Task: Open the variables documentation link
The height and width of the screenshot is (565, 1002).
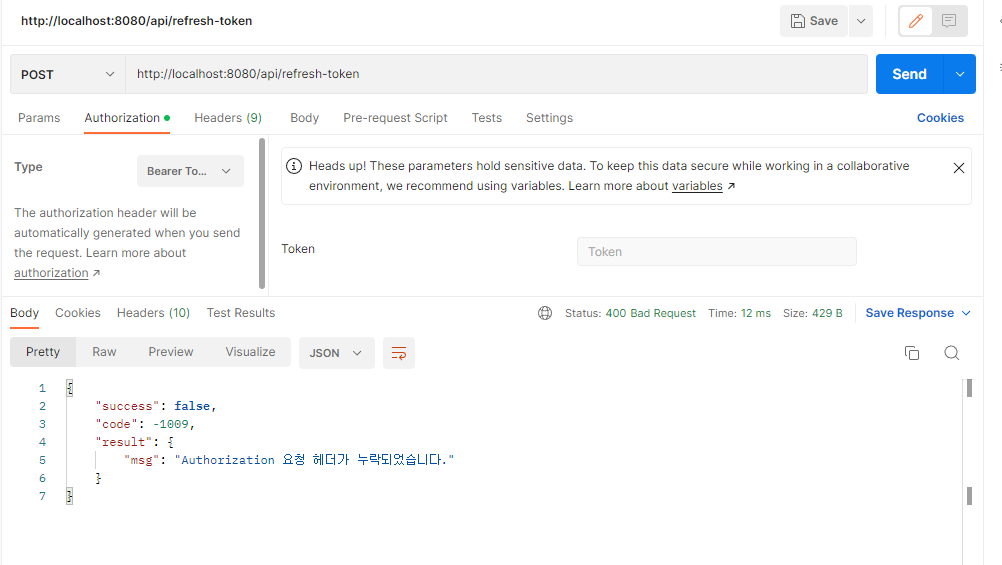Action: coord(697,186)
